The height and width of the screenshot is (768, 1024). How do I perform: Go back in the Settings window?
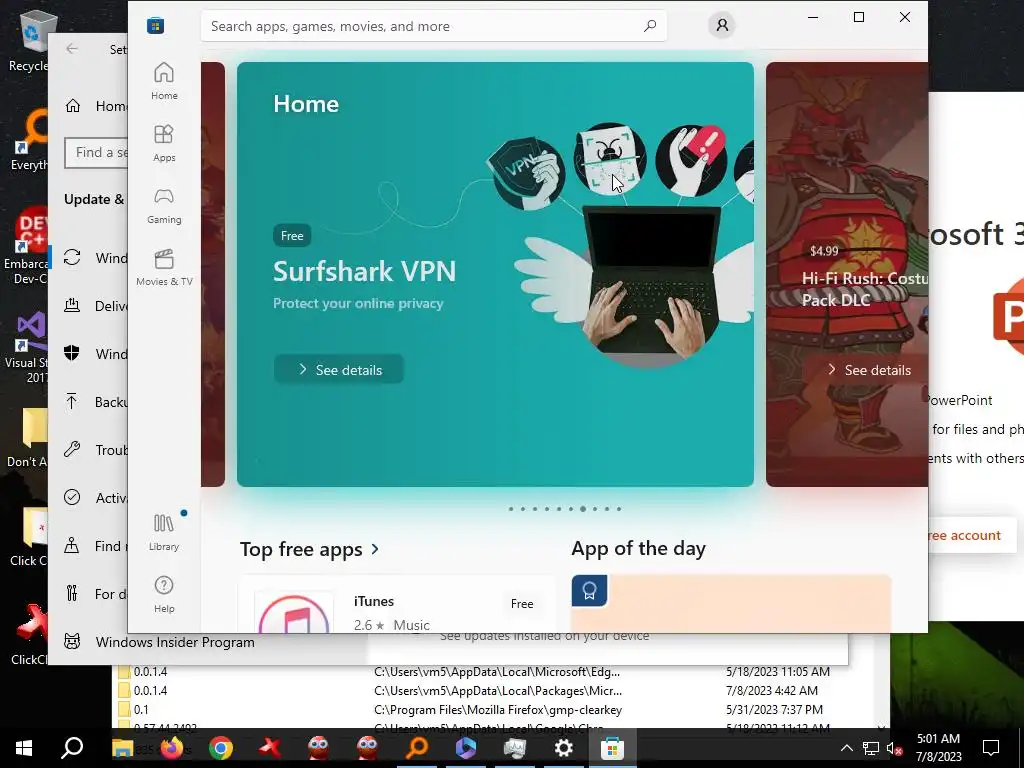click(72, 49)
